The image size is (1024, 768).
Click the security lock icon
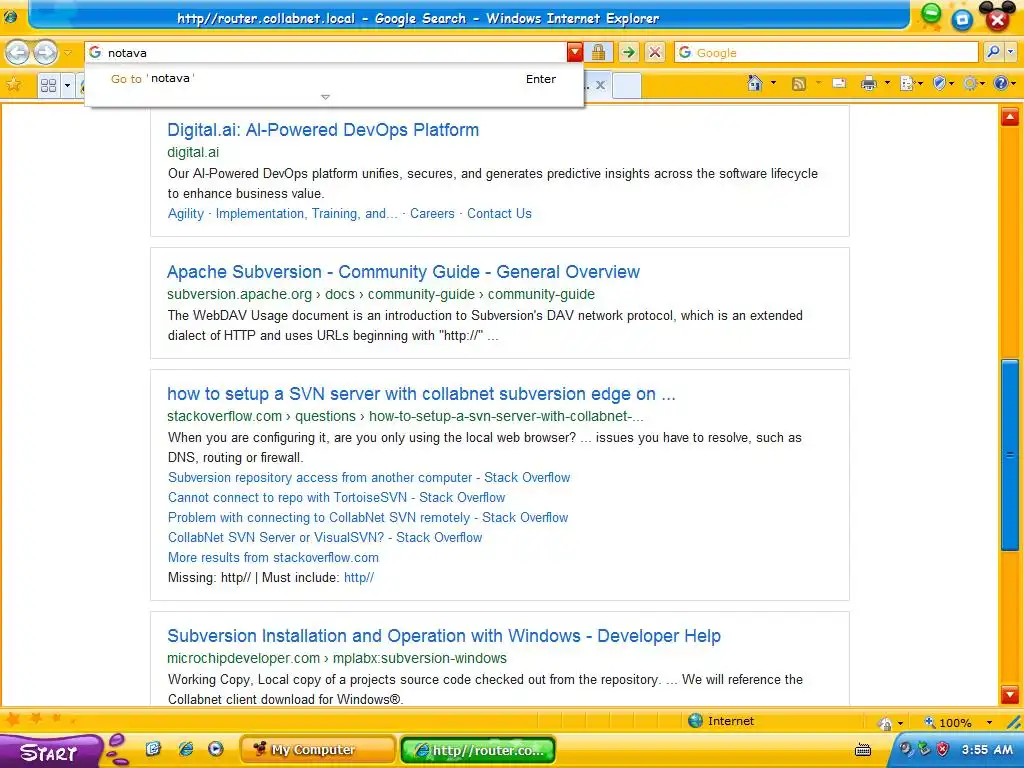[x=598, y=52]
